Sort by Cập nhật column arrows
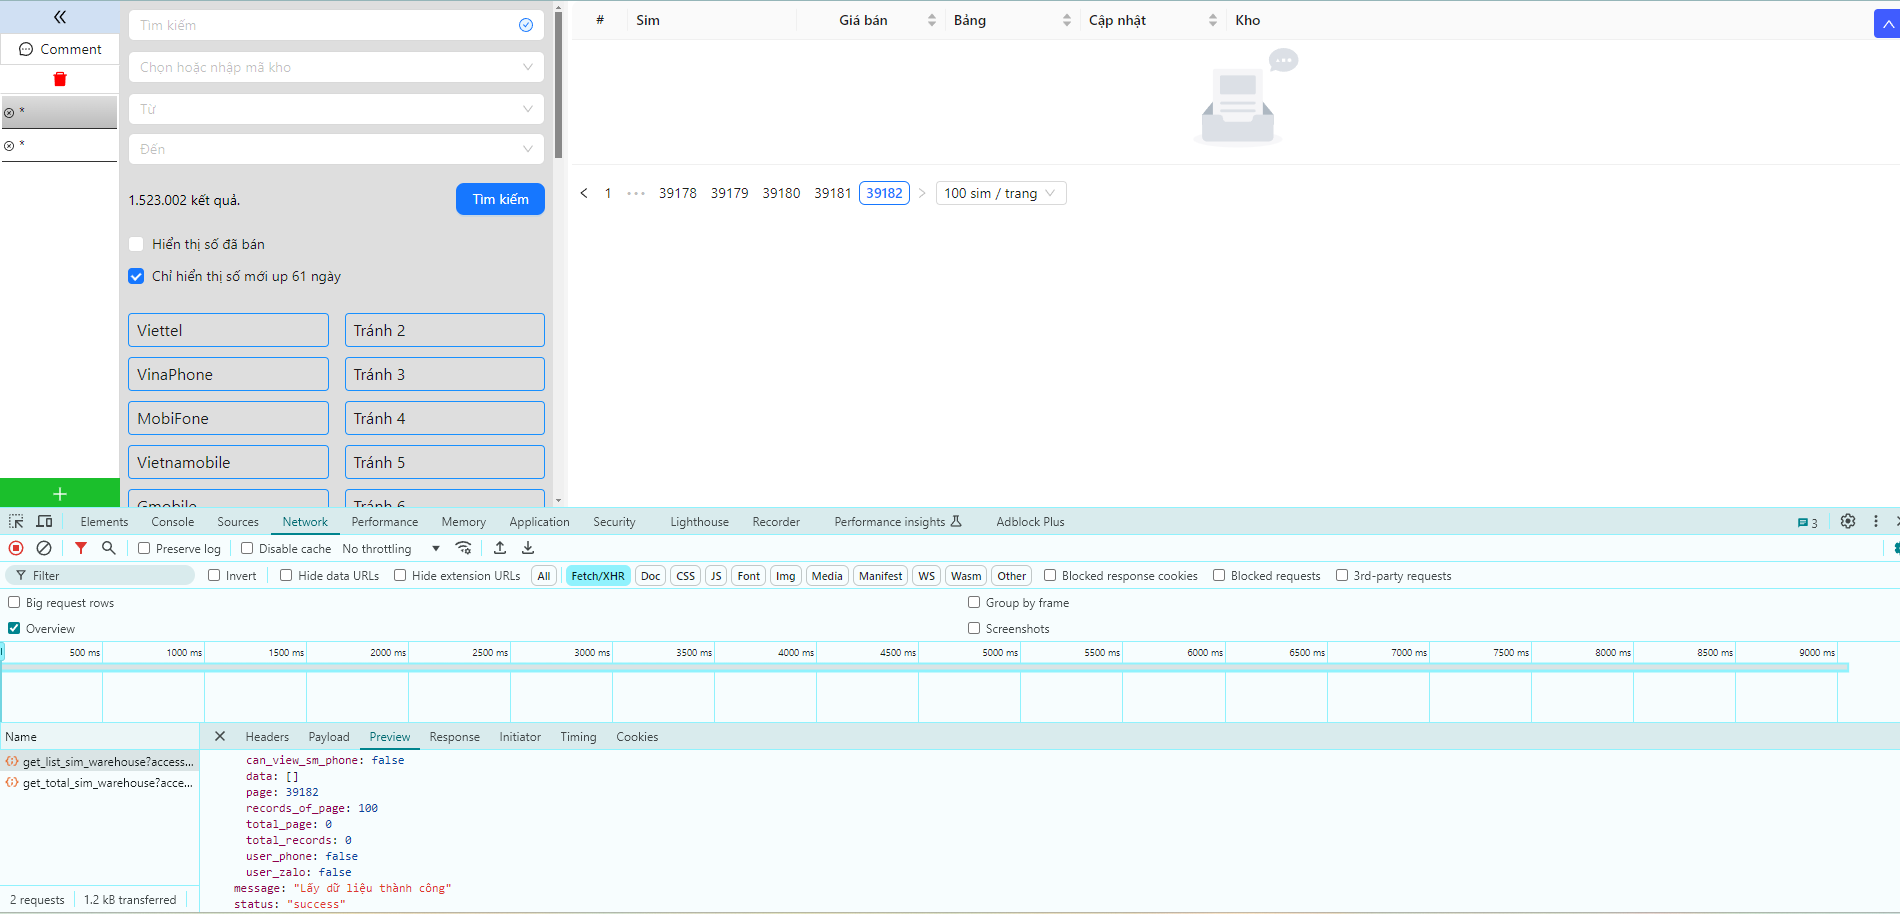The height and width of the screenshot is (914, 1900). (x=1213, y=20)
